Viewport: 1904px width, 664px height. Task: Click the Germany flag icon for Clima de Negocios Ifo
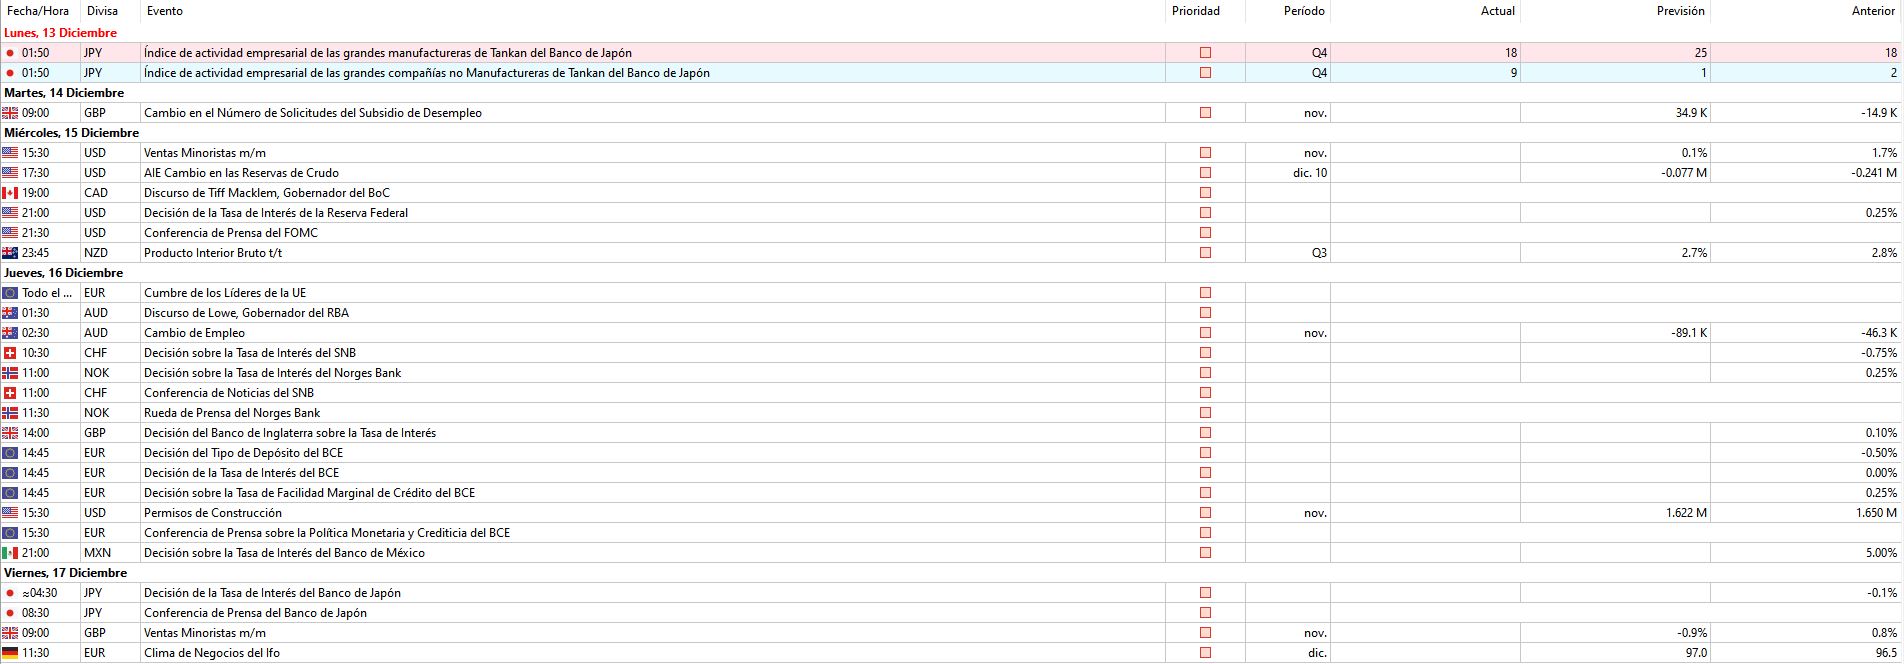[10, 653]
